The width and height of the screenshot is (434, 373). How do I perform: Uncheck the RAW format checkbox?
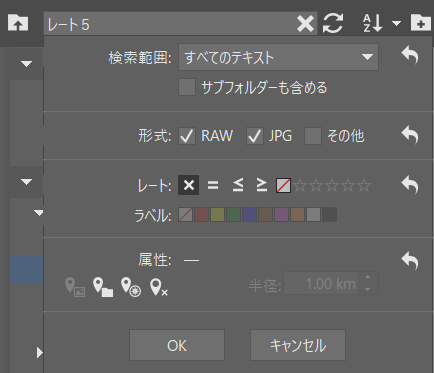(187, 136)
